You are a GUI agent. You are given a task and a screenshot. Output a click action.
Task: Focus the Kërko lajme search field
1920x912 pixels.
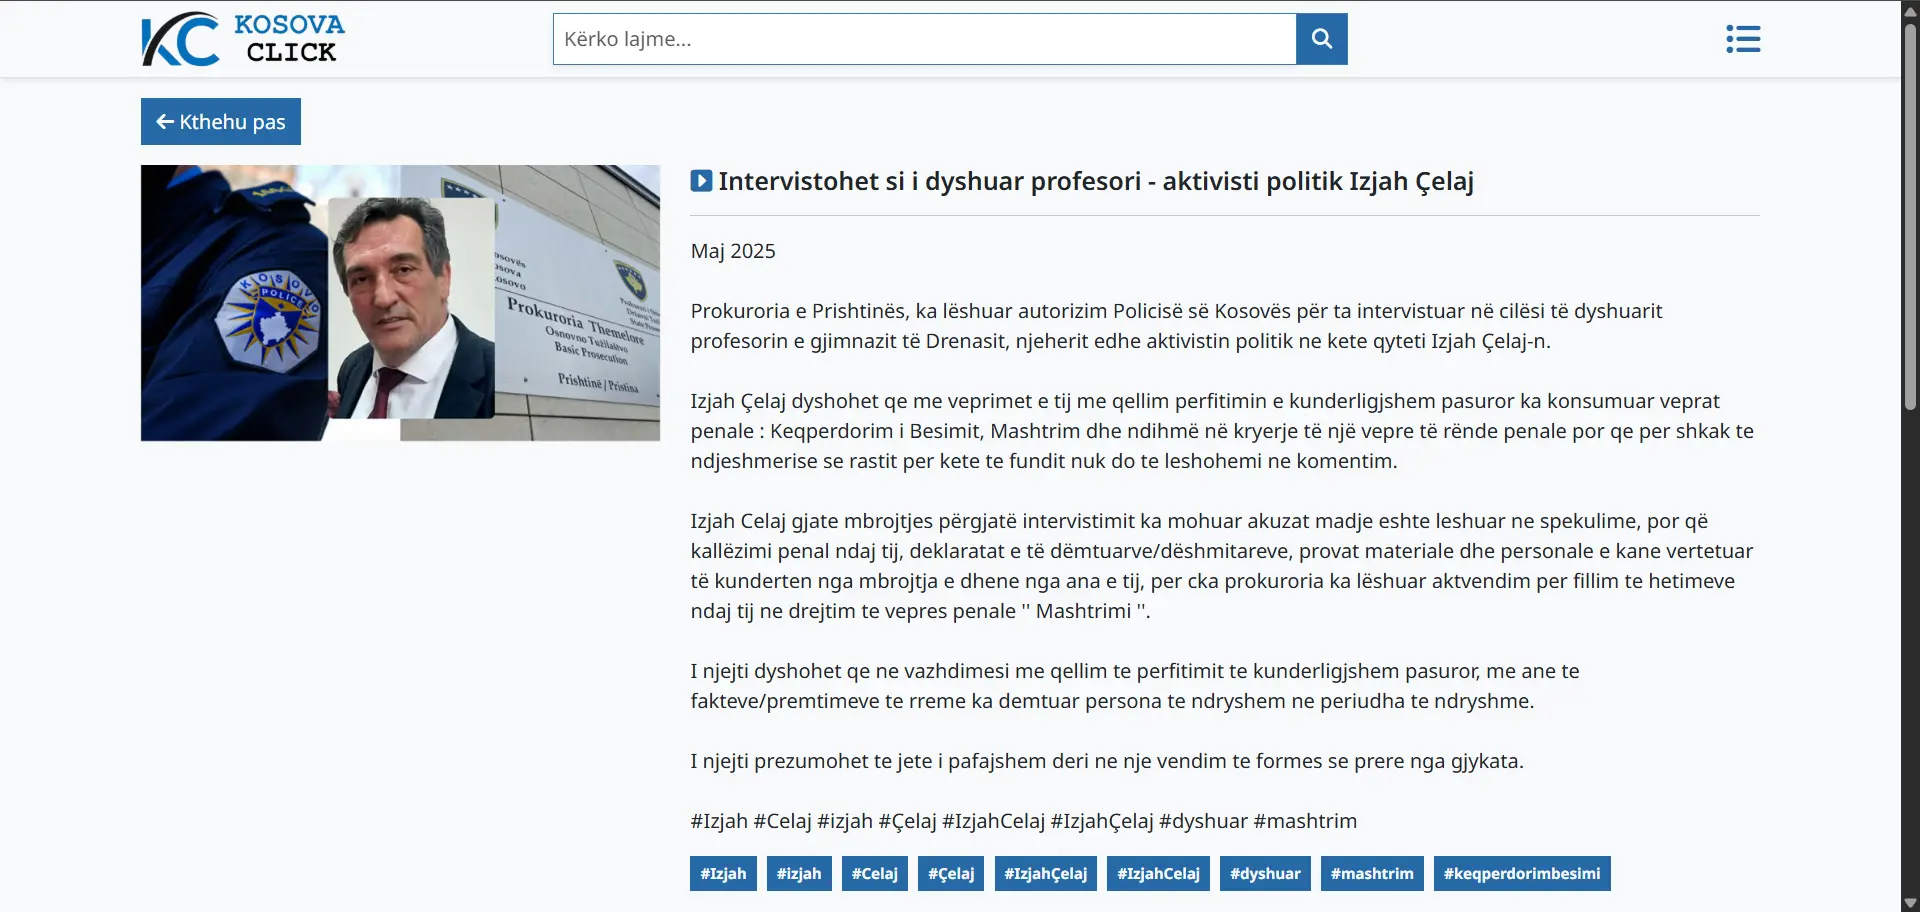point(924,39)
